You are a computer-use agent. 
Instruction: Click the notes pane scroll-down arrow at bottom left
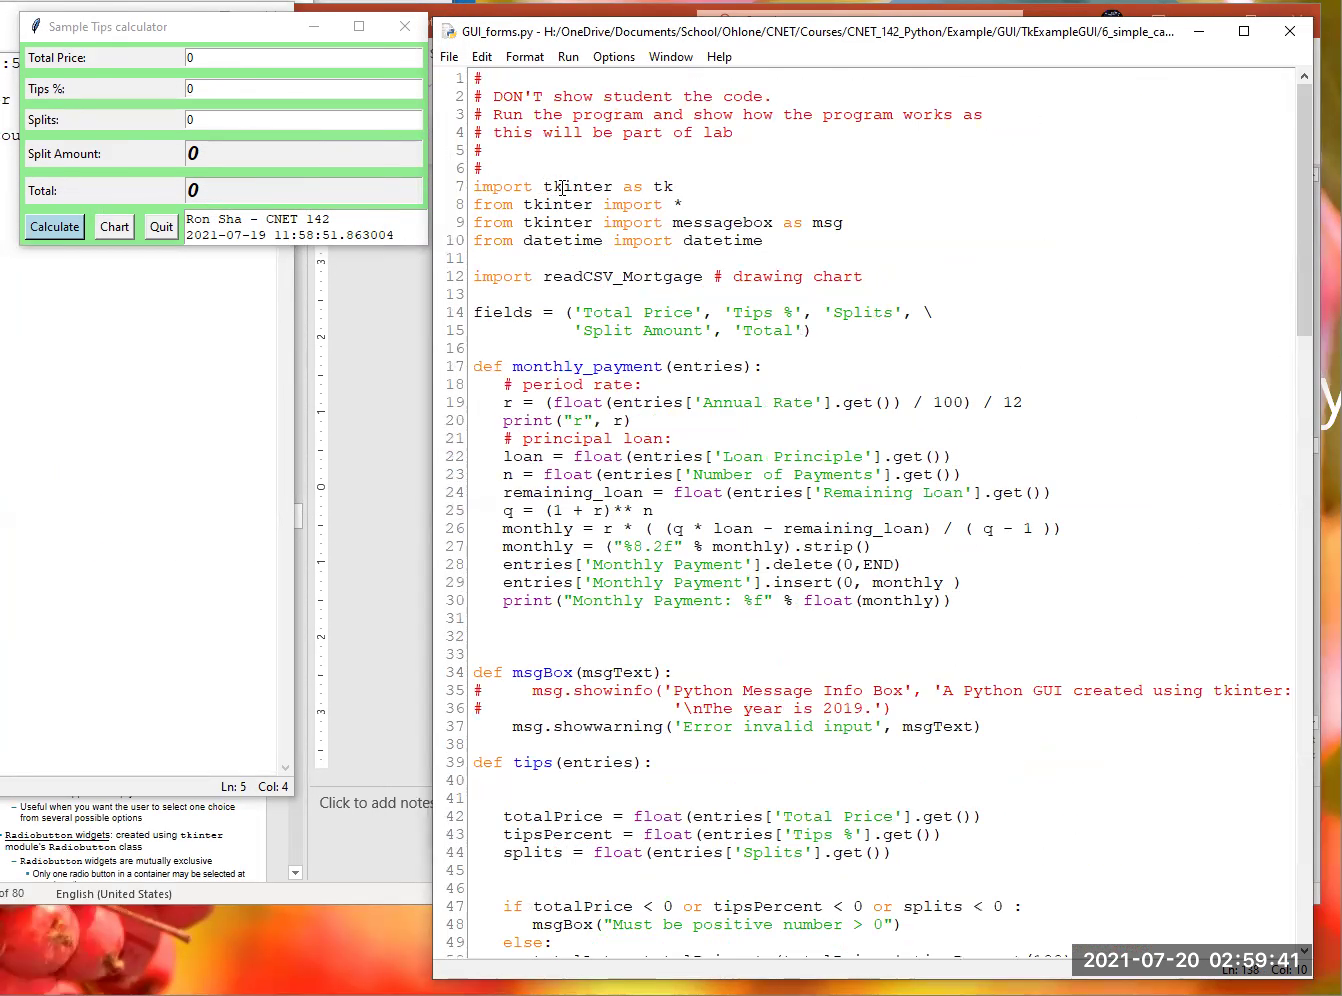(x=295, y=873)
